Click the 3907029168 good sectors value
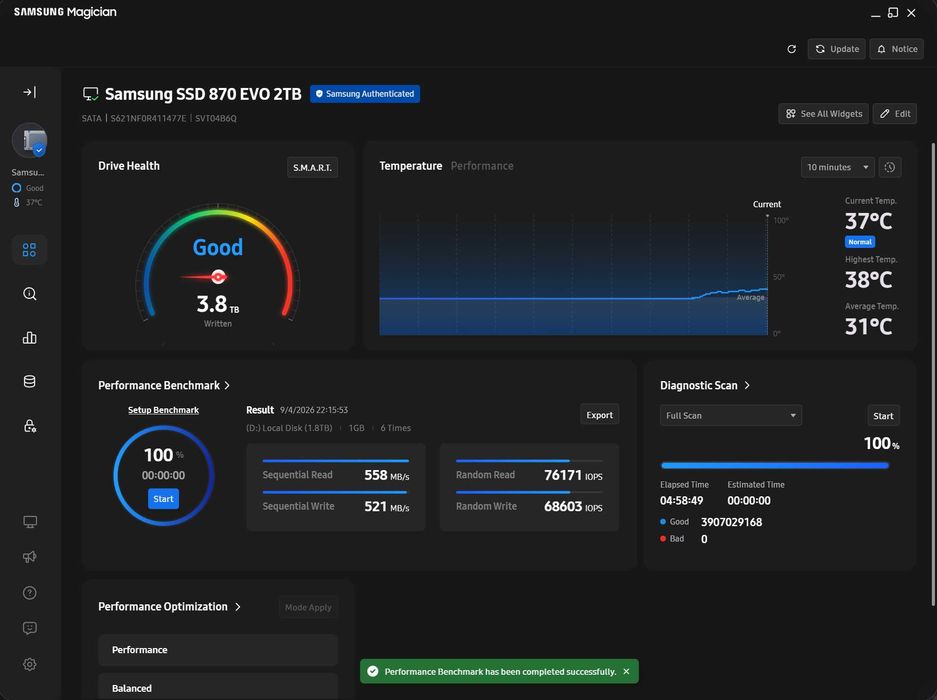This screenshot has width=937, height=700. 731,522
